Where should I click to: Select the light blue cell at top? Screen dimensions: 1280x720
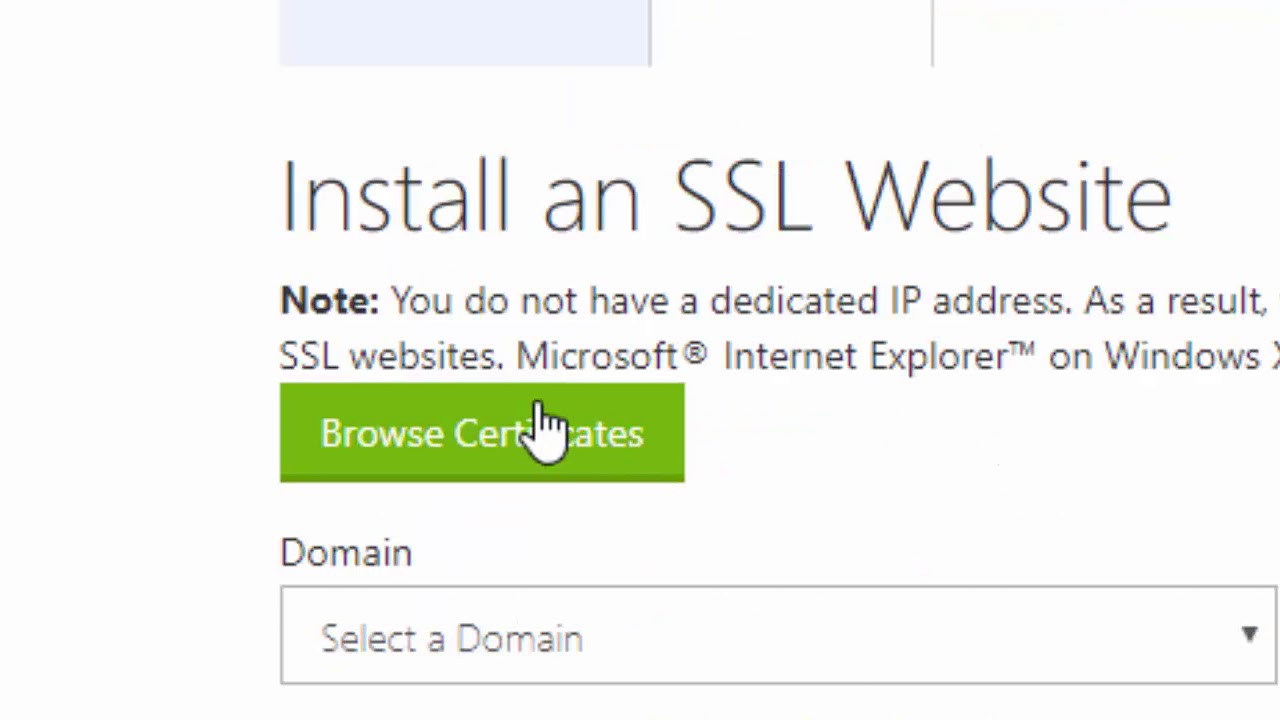(465, 32)
